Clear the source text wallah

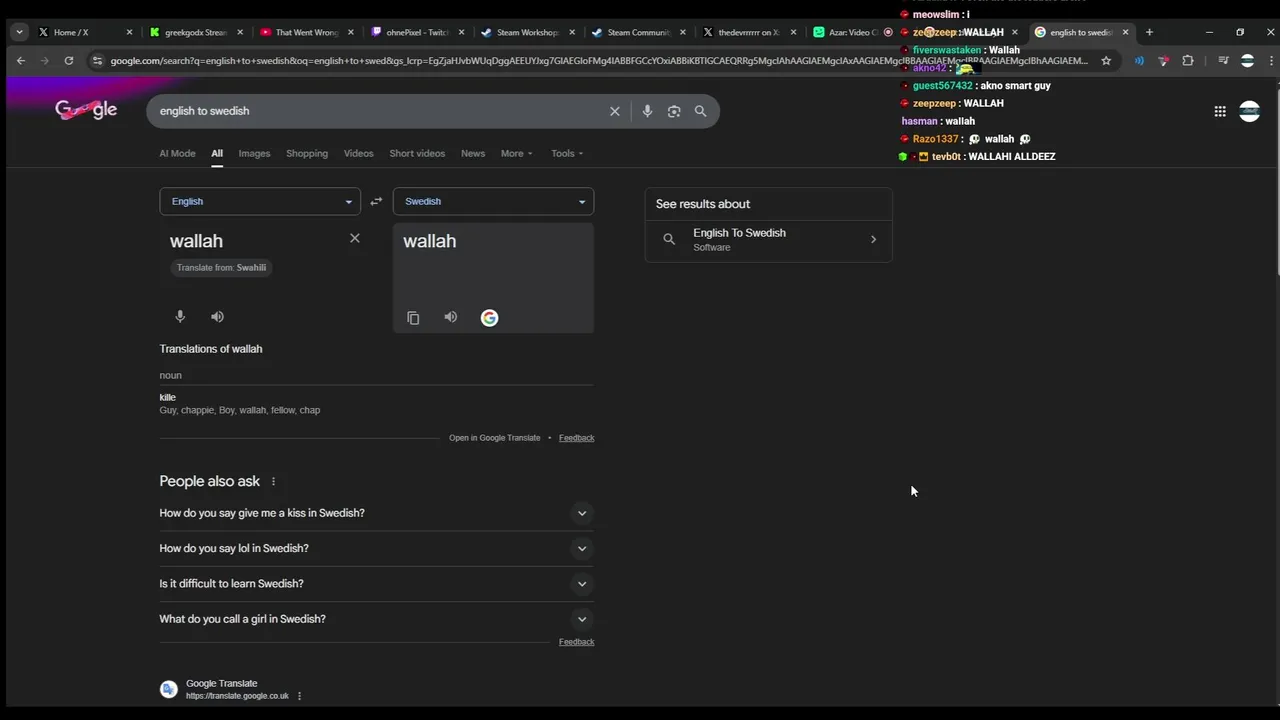click(x=354, y=238)
